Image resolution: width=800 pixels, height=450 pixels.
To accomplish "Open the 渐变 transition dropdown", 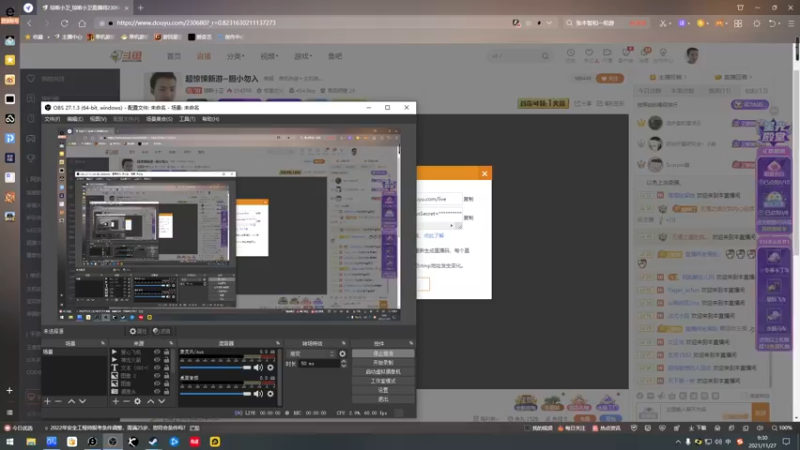I will pos(312,354).
